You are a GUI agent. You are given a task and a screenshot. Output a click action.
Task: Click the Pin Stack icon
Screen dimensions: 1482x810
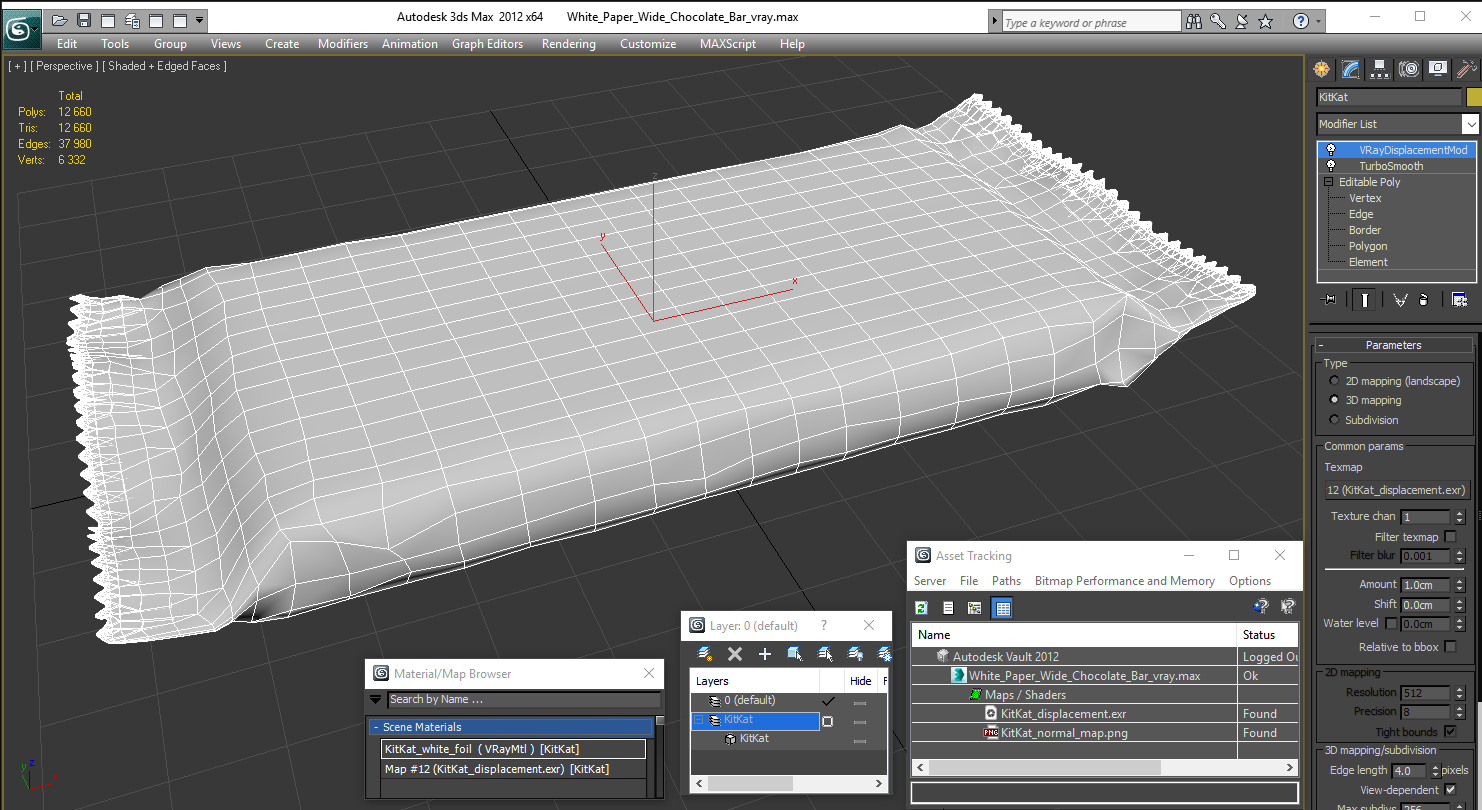(1328, 299)
